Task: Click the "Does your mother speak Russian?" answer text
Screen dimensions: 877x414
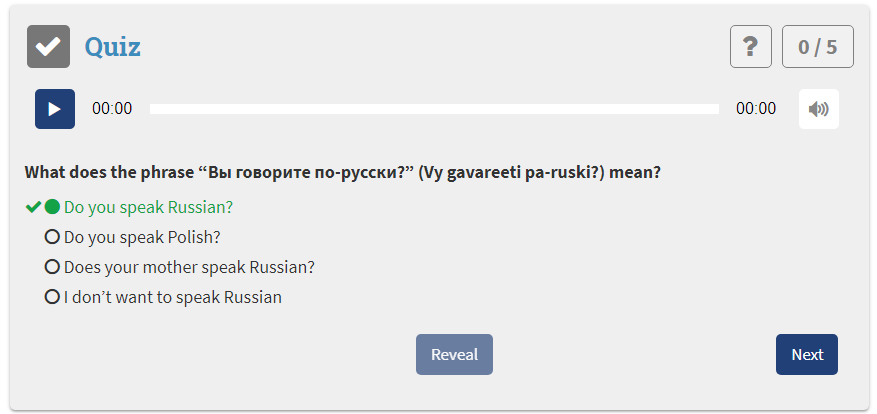Action: point(189,268)
